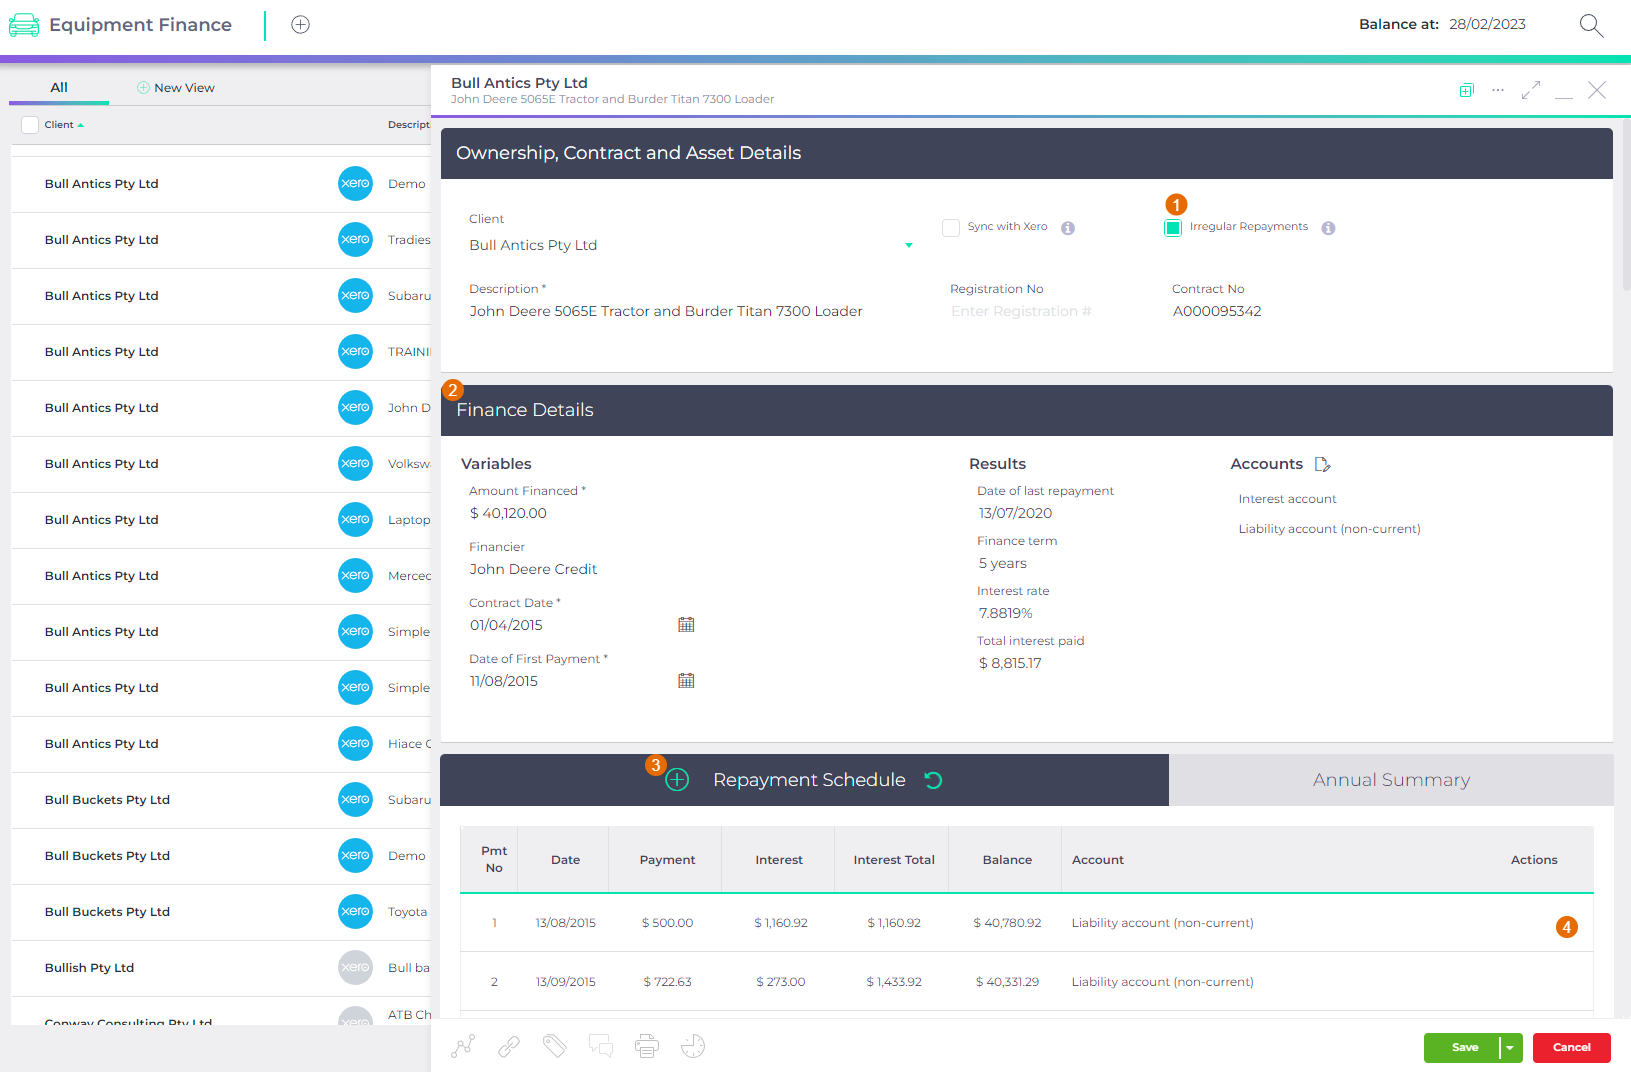Refresh the Repayment Schedule
Viewport: 1631px width, 1072px height.
(x=933, y=780)
